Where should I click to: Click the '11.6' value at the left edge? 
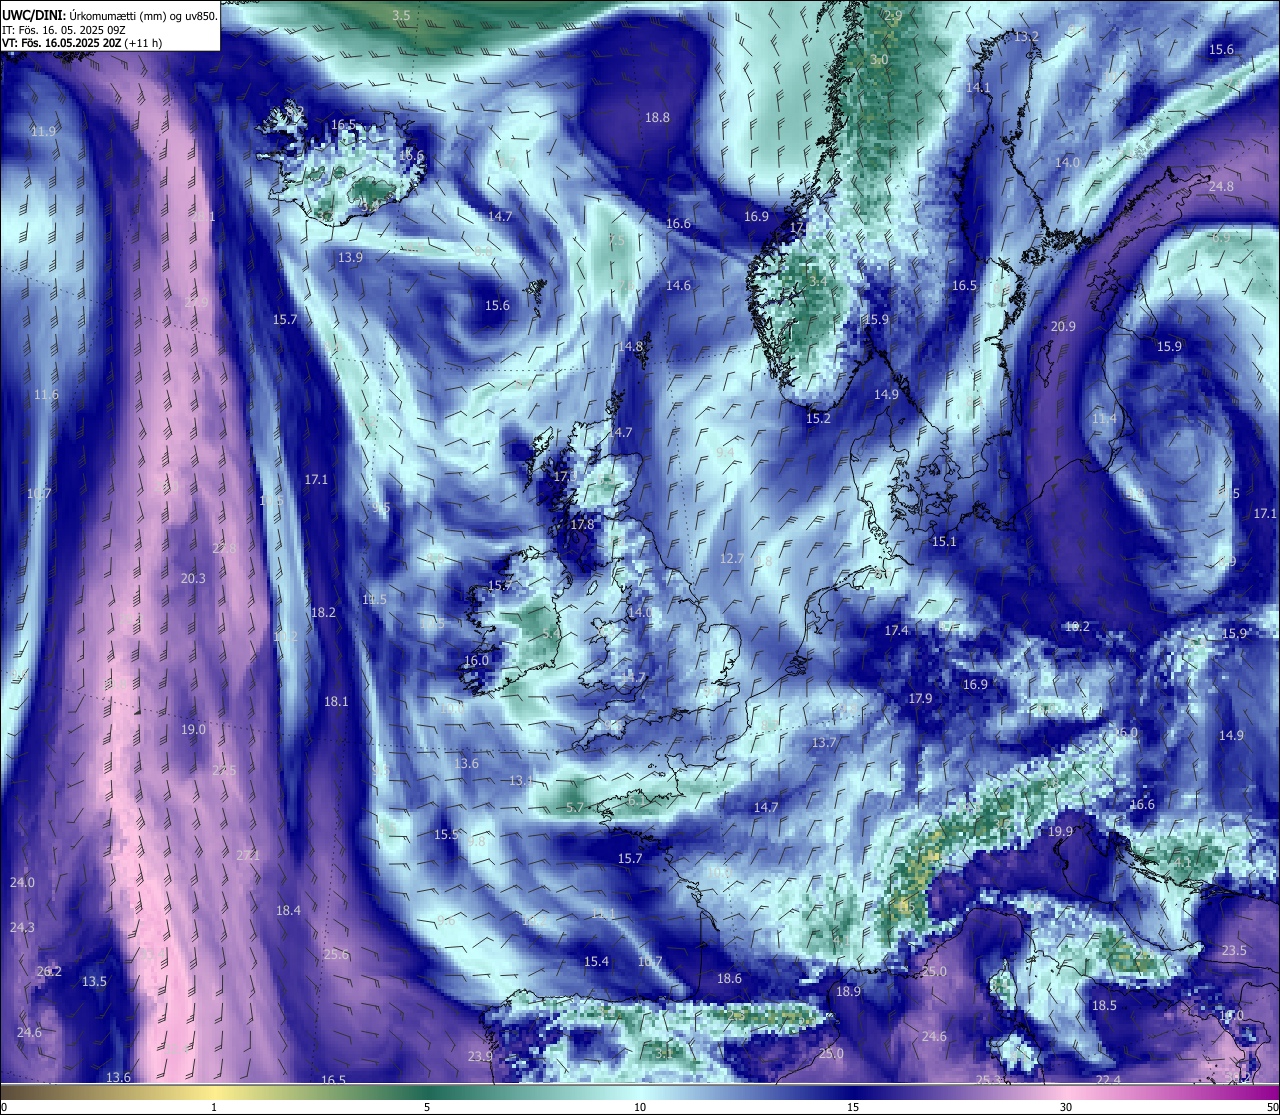[x=46, y=395]
